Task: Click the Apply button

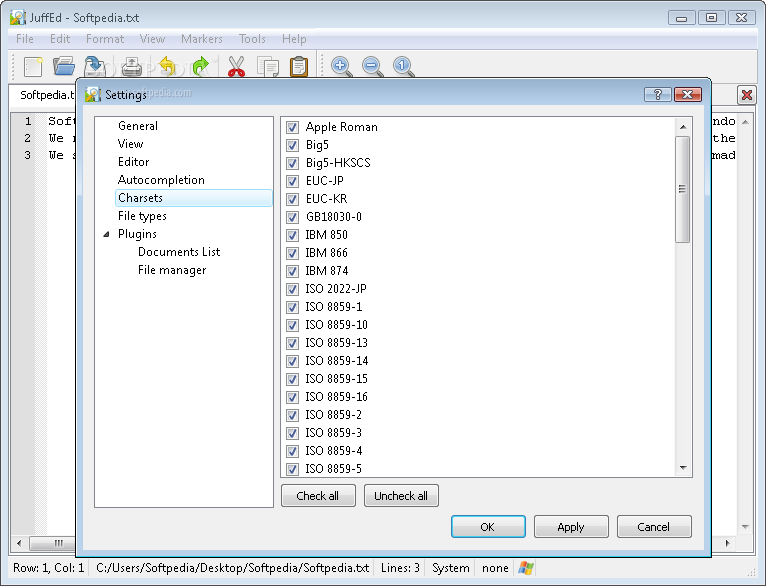Action: point(571,527)
